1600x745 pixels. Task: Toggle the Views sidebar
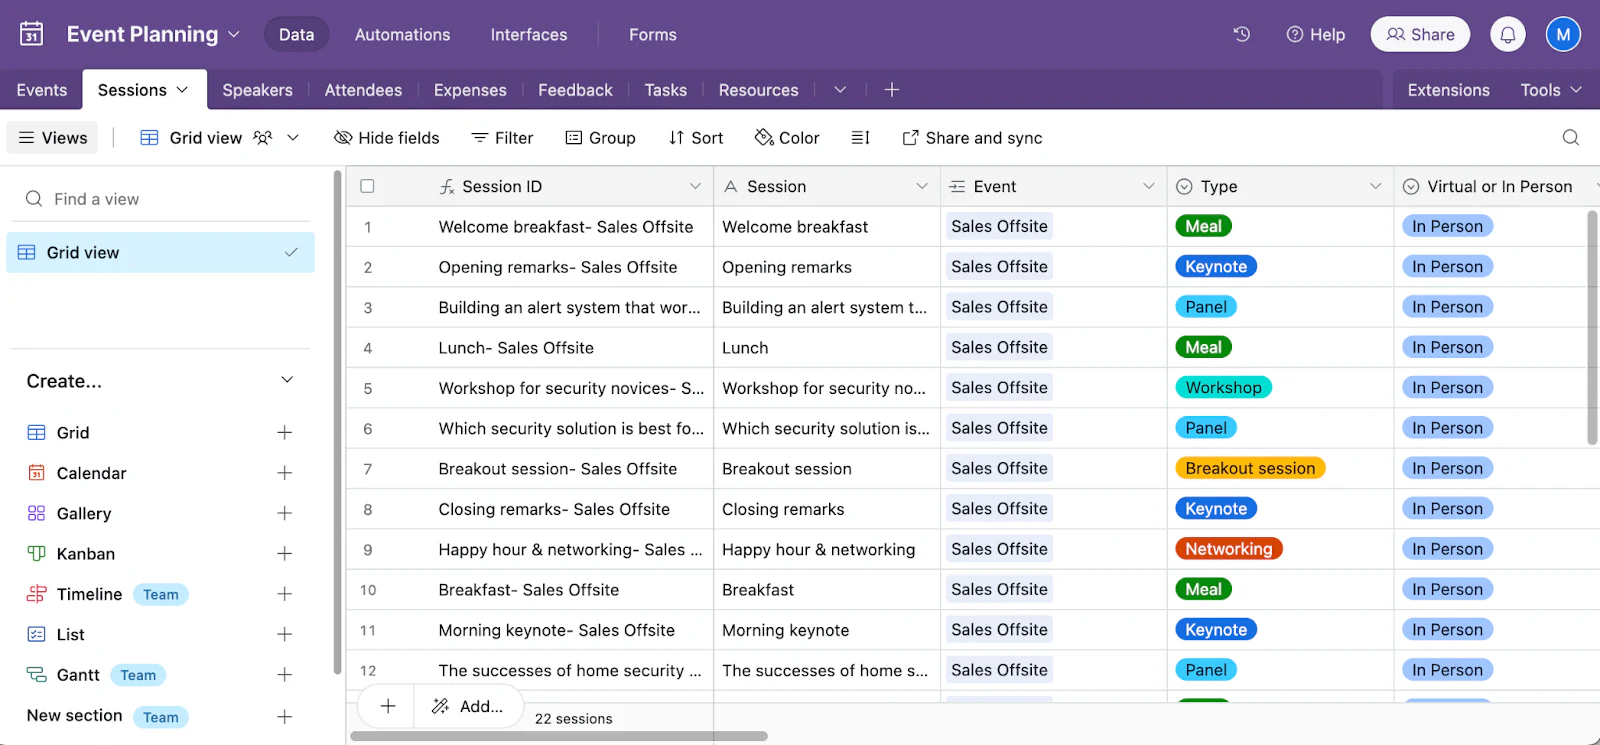click(x=53, y=138)
